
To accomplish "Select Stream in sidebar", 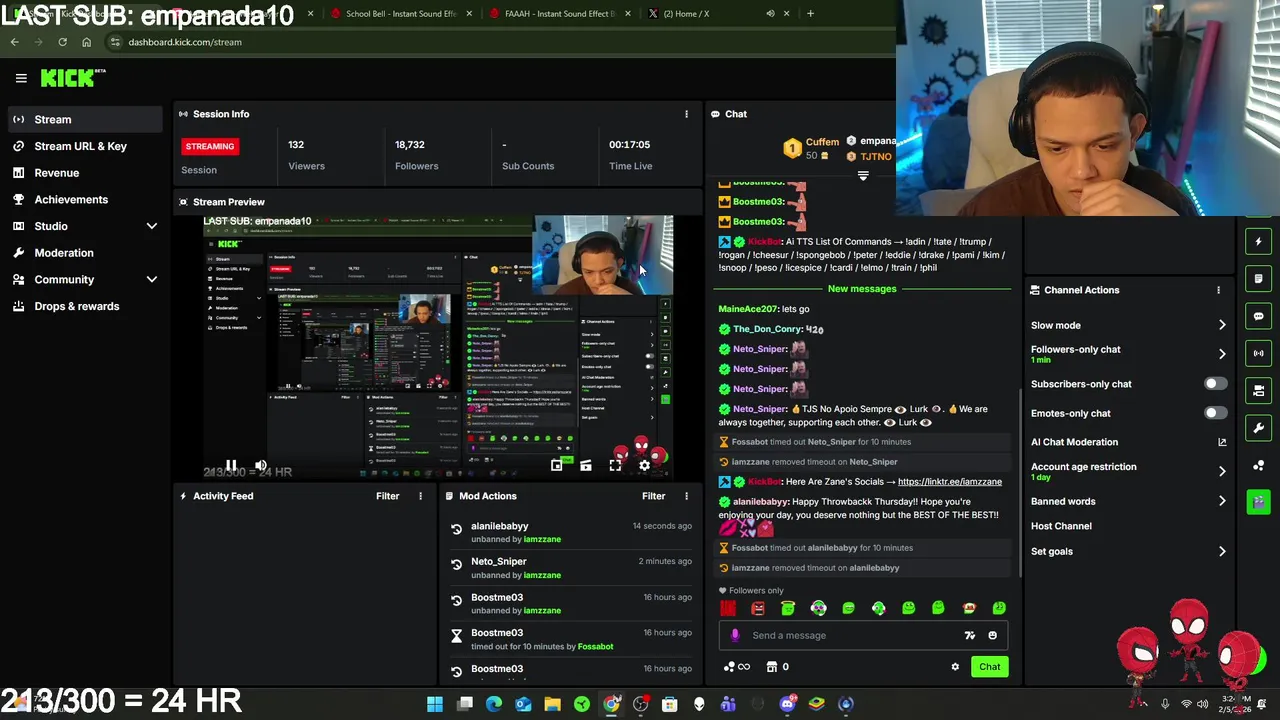I will click(x=83, y=120).
